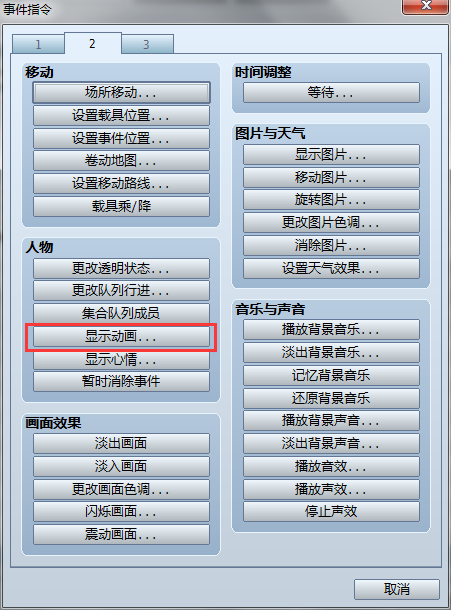Viewport: 451px width, 610px height.
Task: Click 显示图片... button
Action: coord(332,155)
